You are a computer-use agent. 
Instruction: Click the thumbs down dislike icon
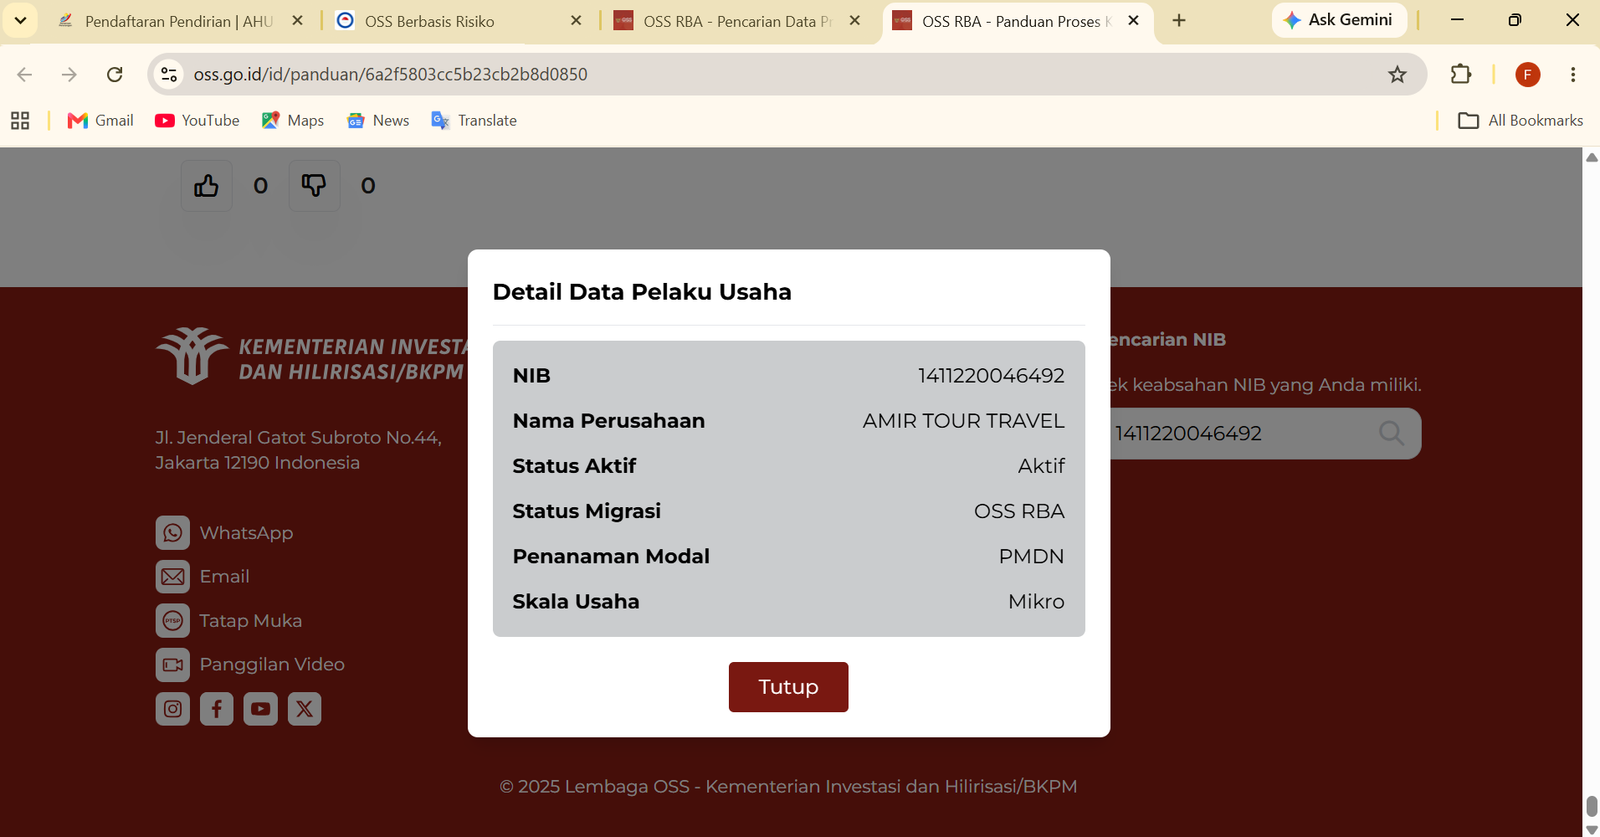click(x=314, y=186)
